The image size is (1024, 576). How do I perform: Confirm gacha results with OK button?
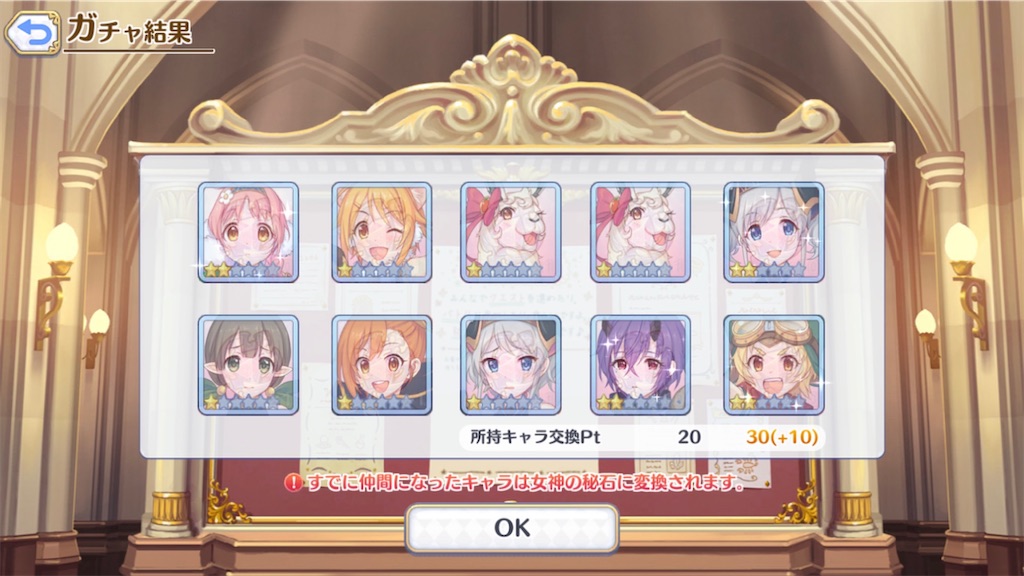(511, 528)
